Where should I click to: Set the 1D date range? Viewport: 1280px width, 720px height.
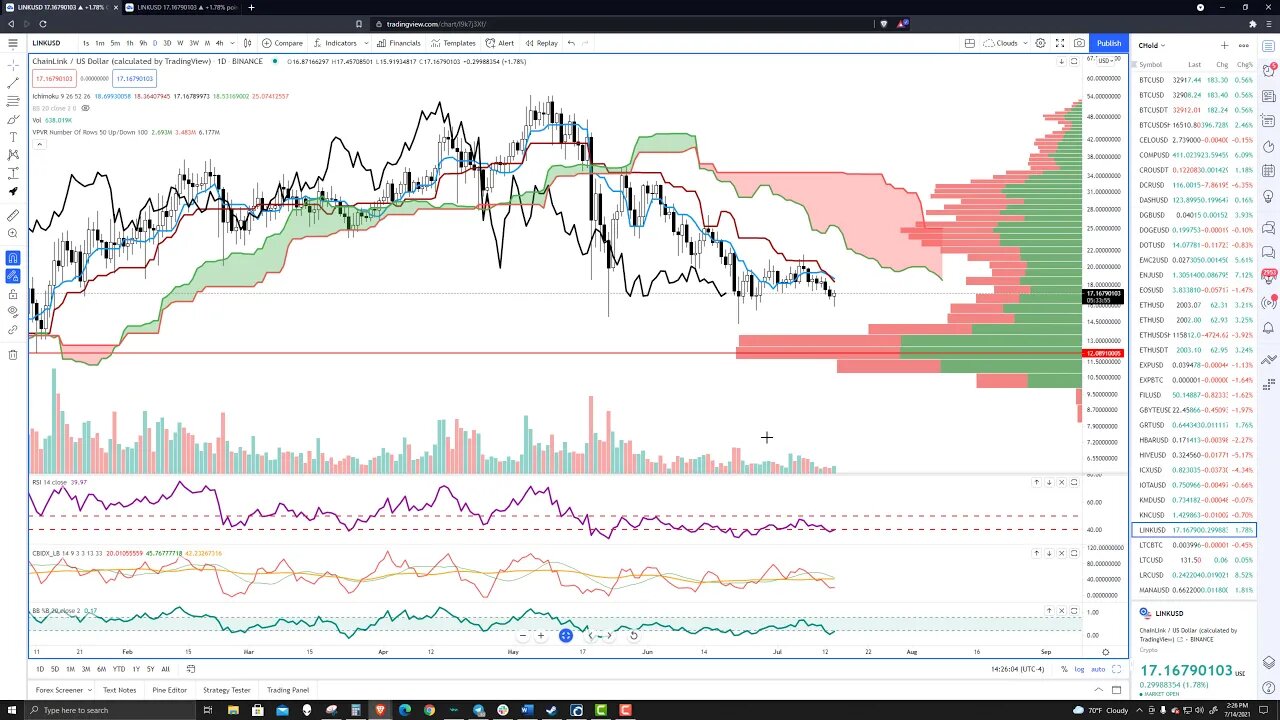(x=40, y=669)
